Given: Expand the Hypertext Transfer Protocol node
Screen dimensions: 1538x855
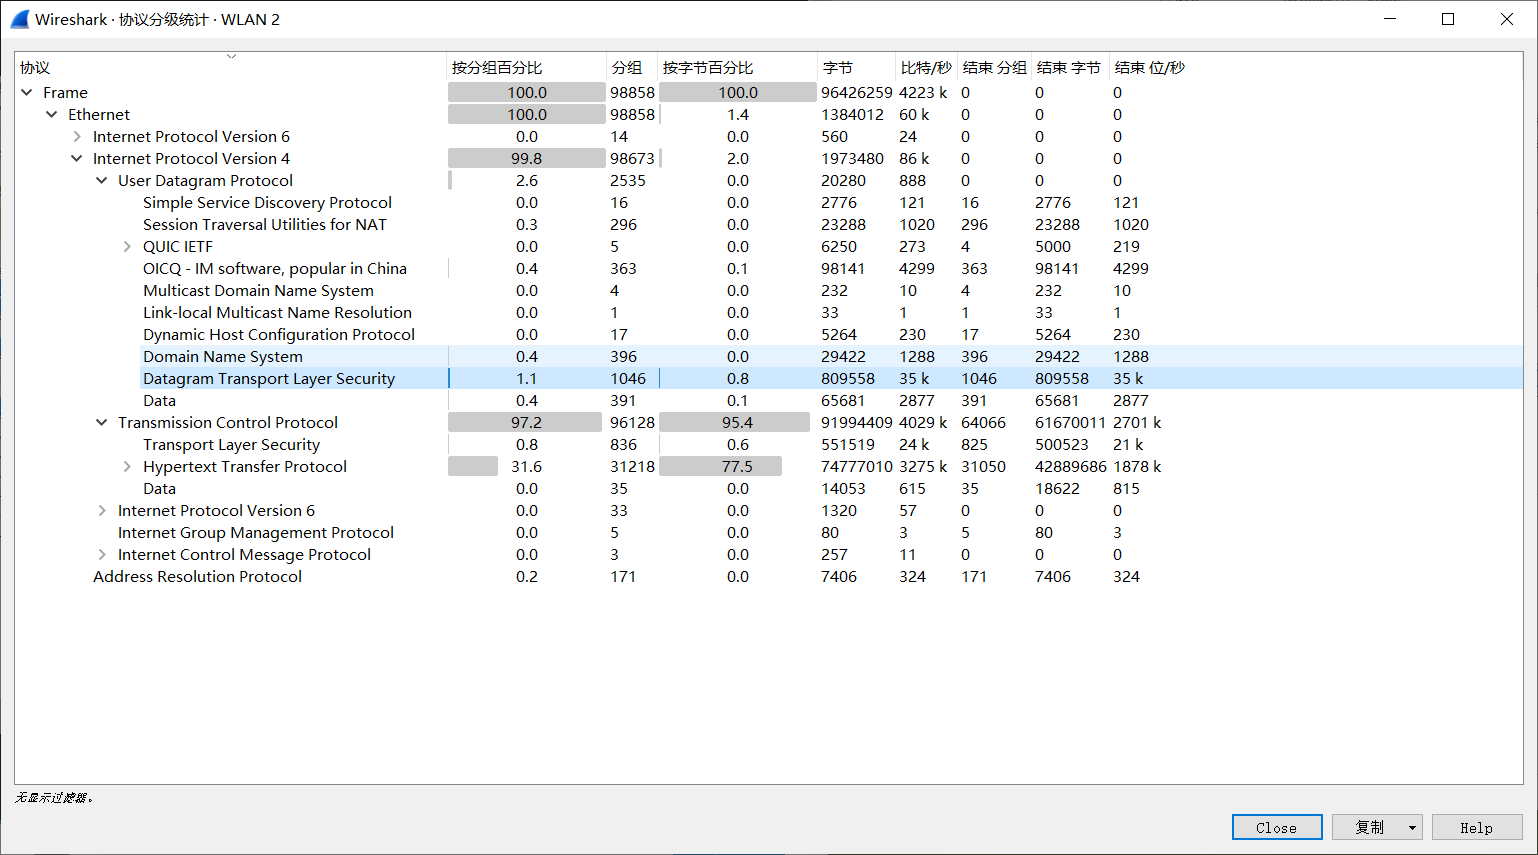Looking at the screenshot, I should click(127, 467).
